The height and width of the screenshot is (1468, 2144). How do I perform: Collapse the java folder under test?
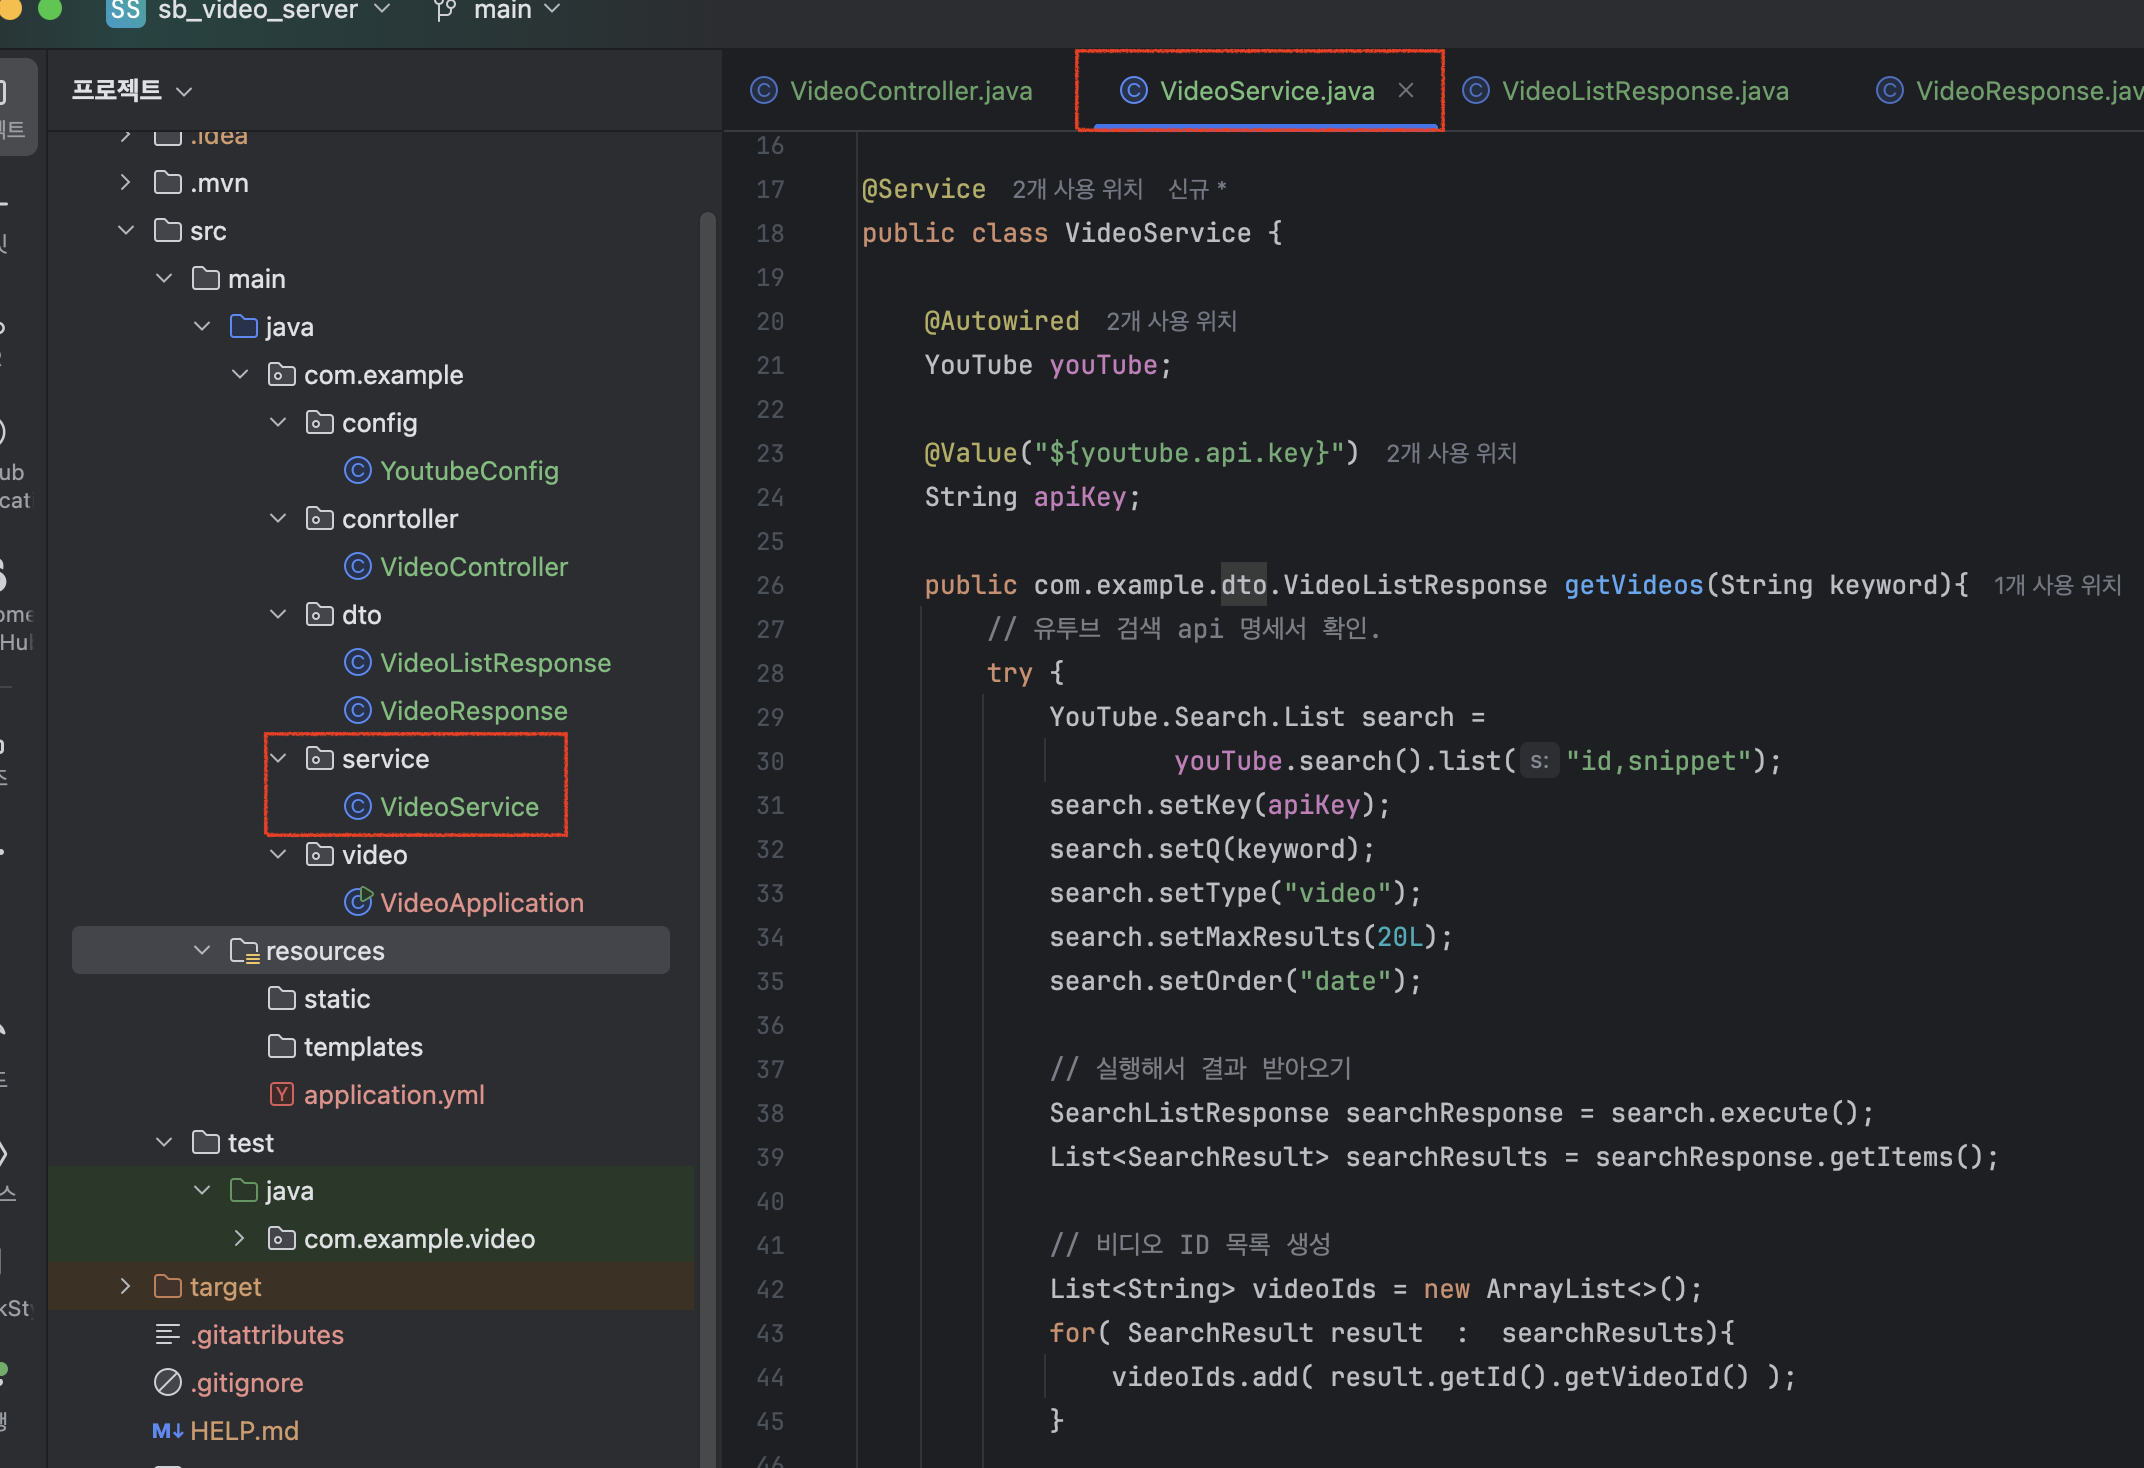click(x=202, y=1191)
